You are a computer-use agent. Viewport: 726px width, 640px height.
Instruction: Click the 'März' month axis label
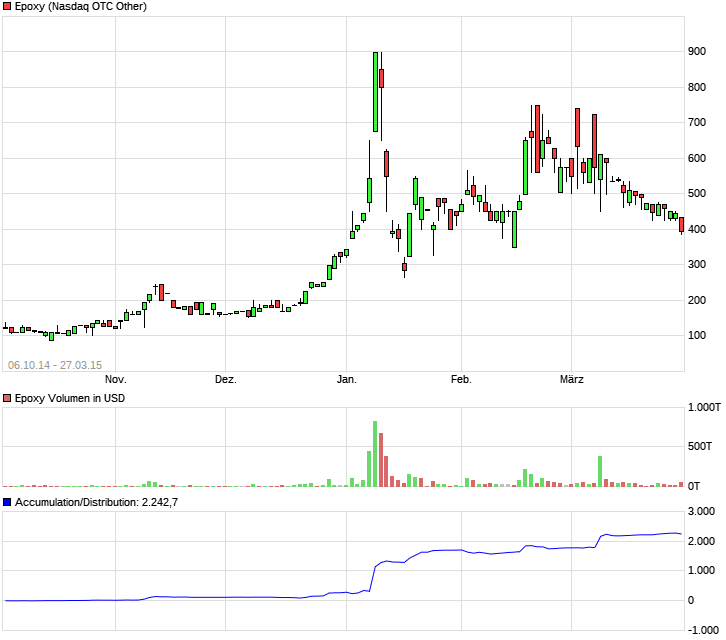pos(572,379)
